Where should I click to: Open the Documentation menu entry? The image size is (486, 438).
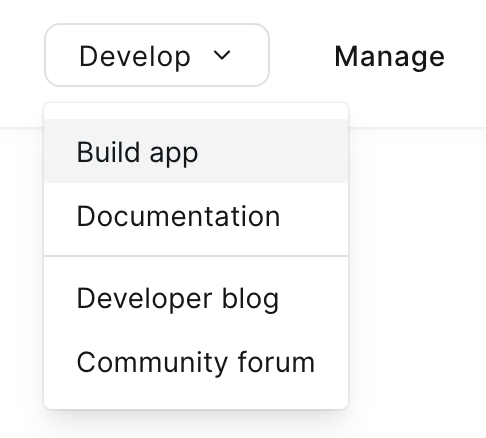pos(196,216)
